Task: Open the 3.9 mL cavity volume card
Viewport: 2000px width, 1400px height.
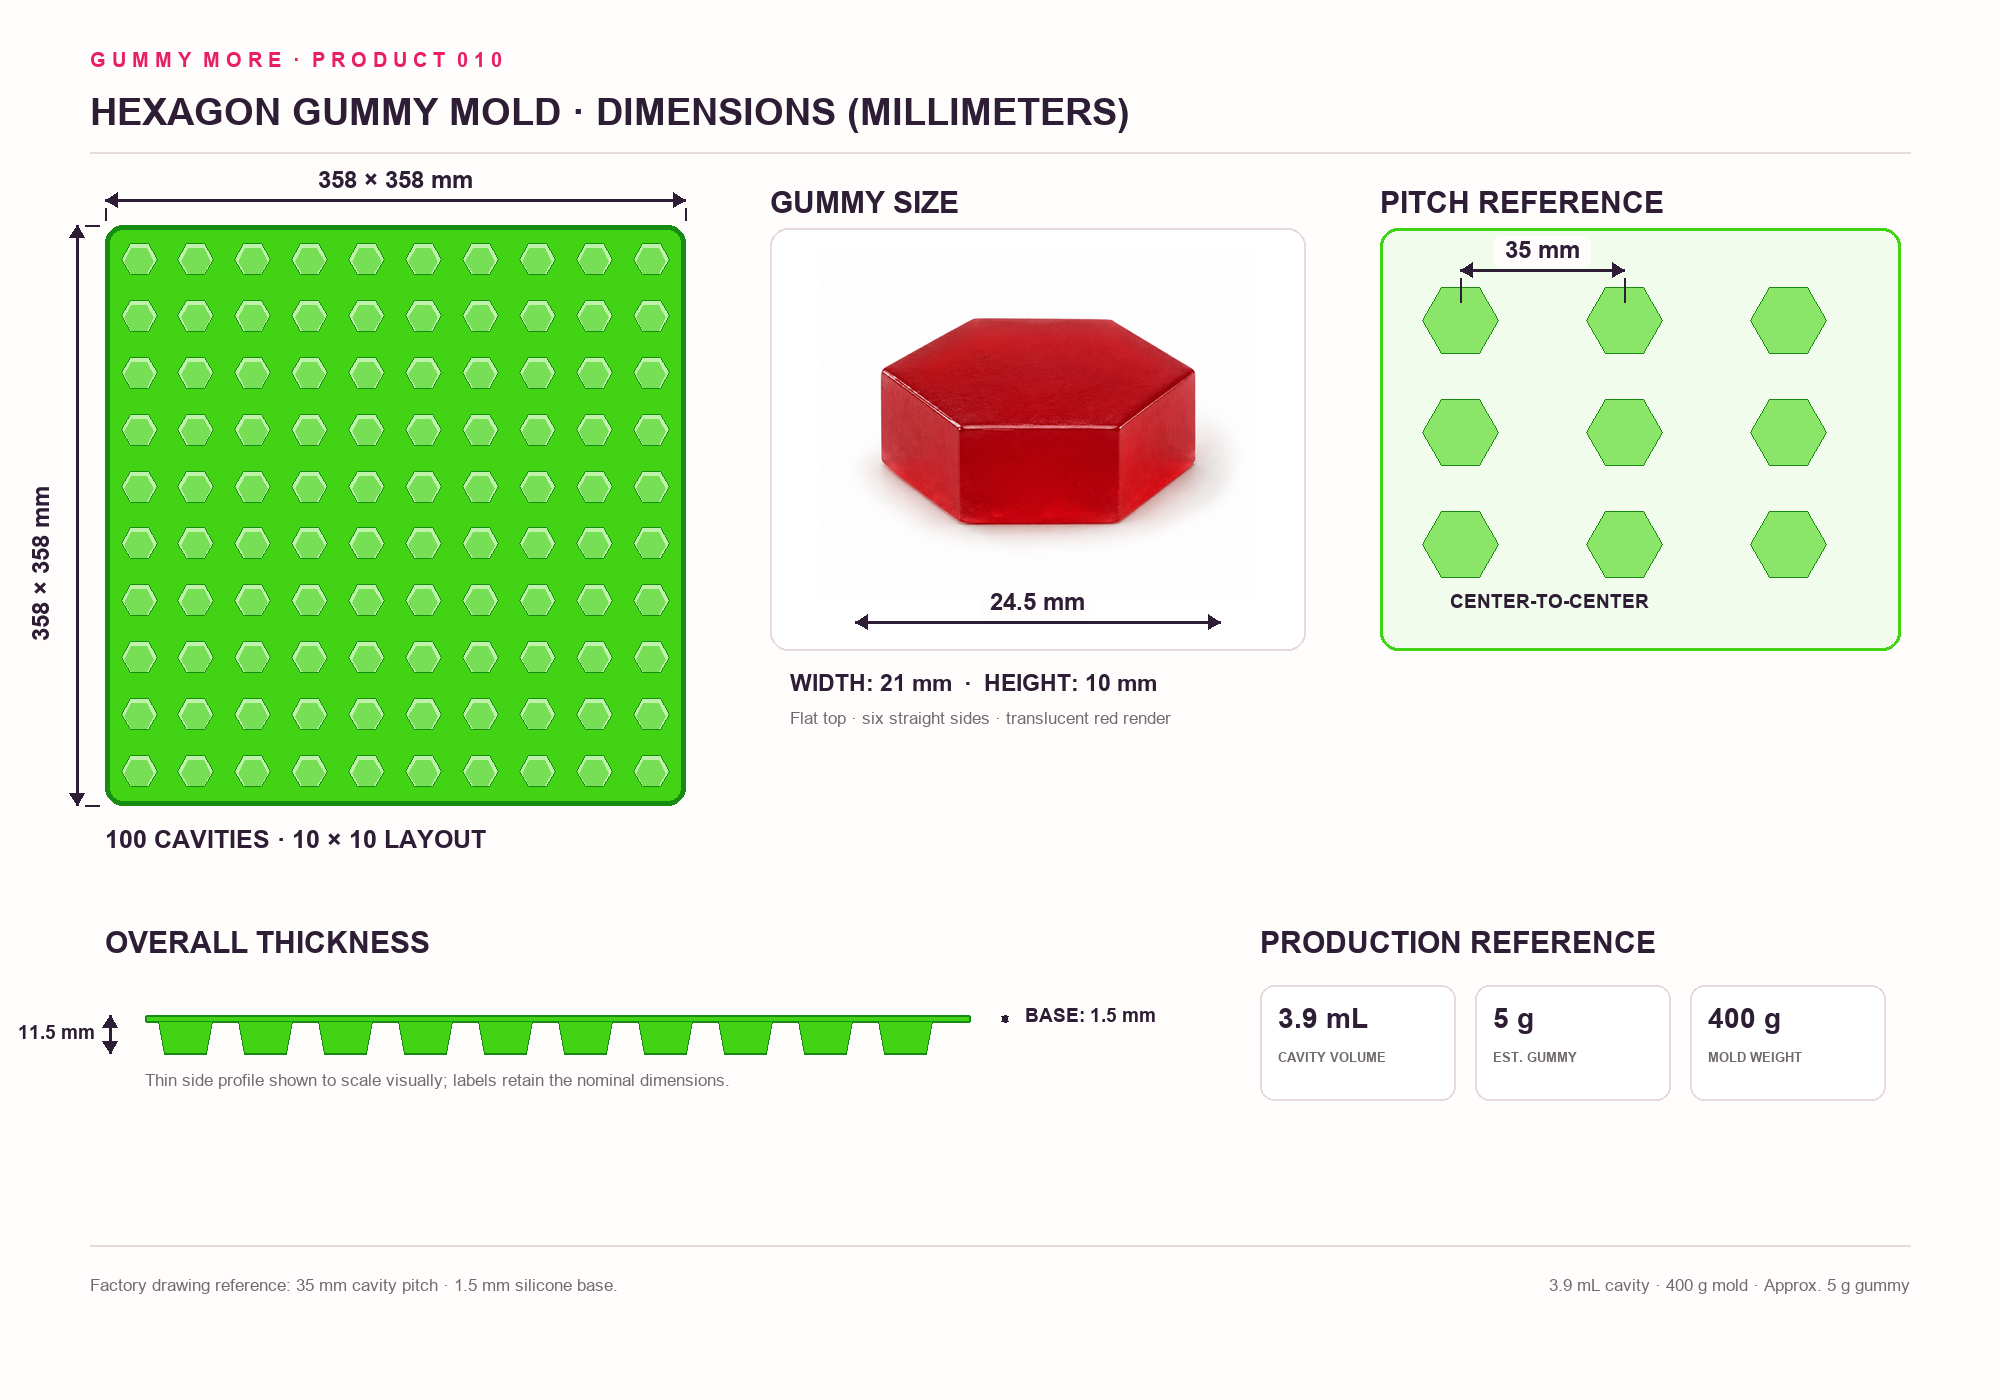Action: (x=1358, y=1043)
